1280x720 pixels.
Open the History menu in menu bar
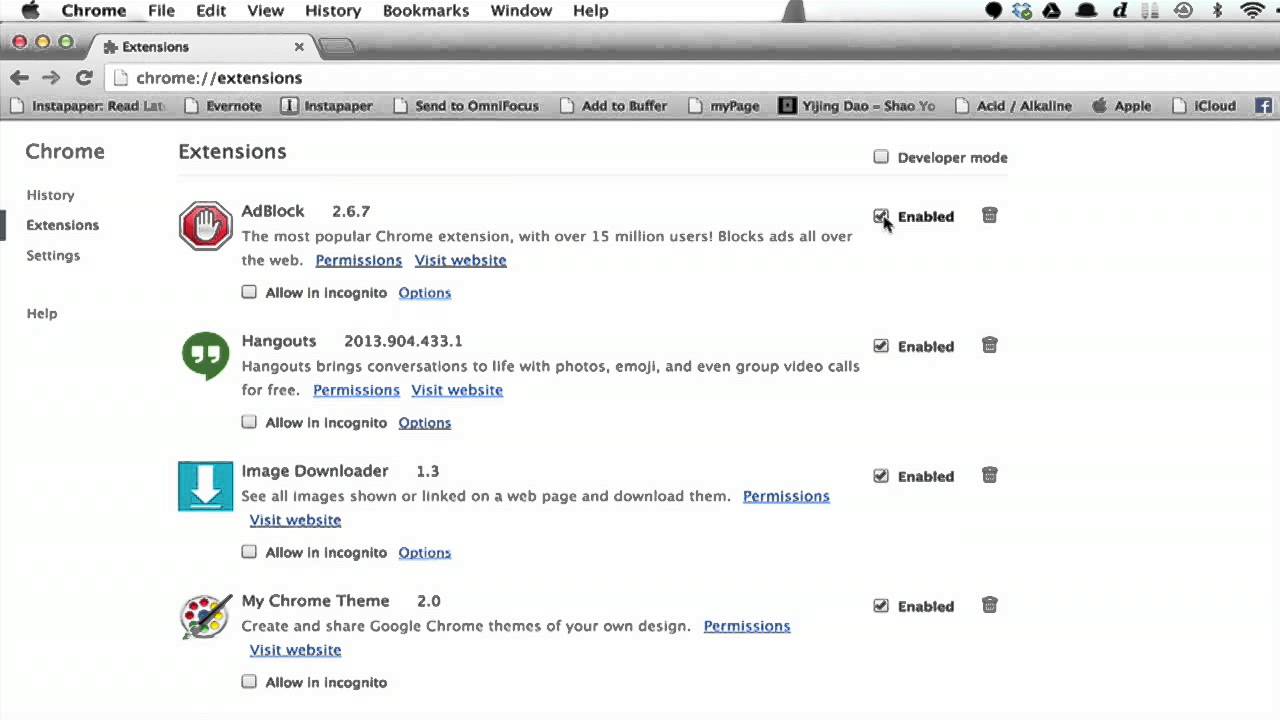[333, 11]
